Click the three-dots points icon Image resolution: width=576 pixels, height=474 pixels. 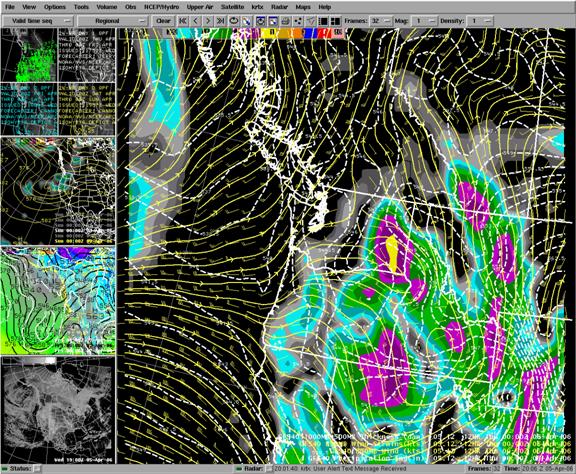(298, 21)
